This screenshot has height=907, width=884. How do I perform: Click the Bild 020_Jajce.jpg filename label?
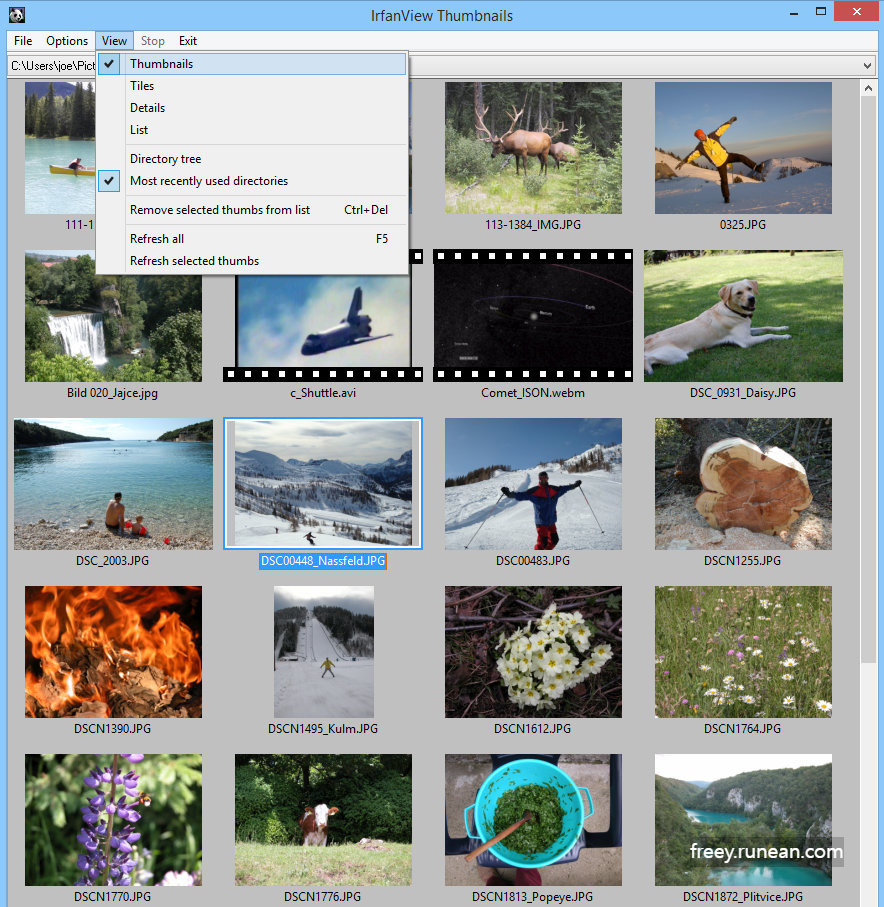pos(112,393)
